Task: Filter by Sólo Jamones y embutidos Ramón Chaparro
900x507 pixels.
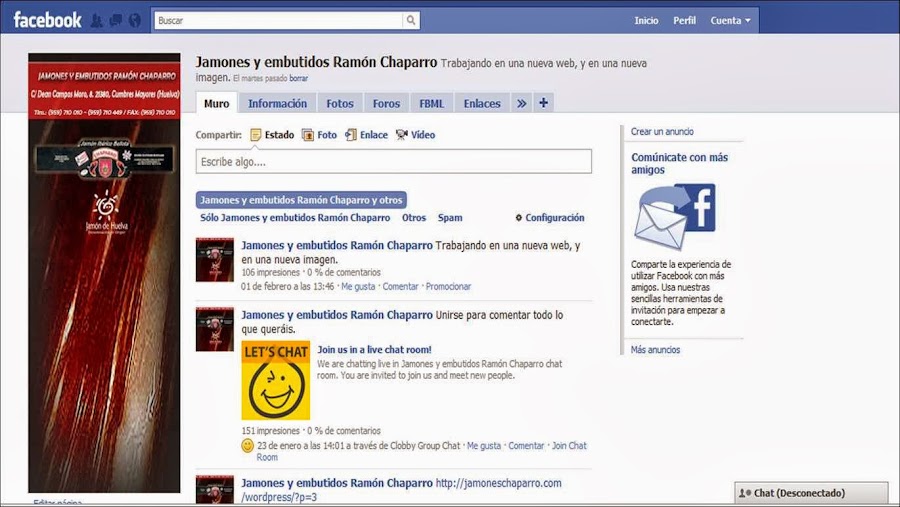Action: pyautogui.click(x=295, y=218)
